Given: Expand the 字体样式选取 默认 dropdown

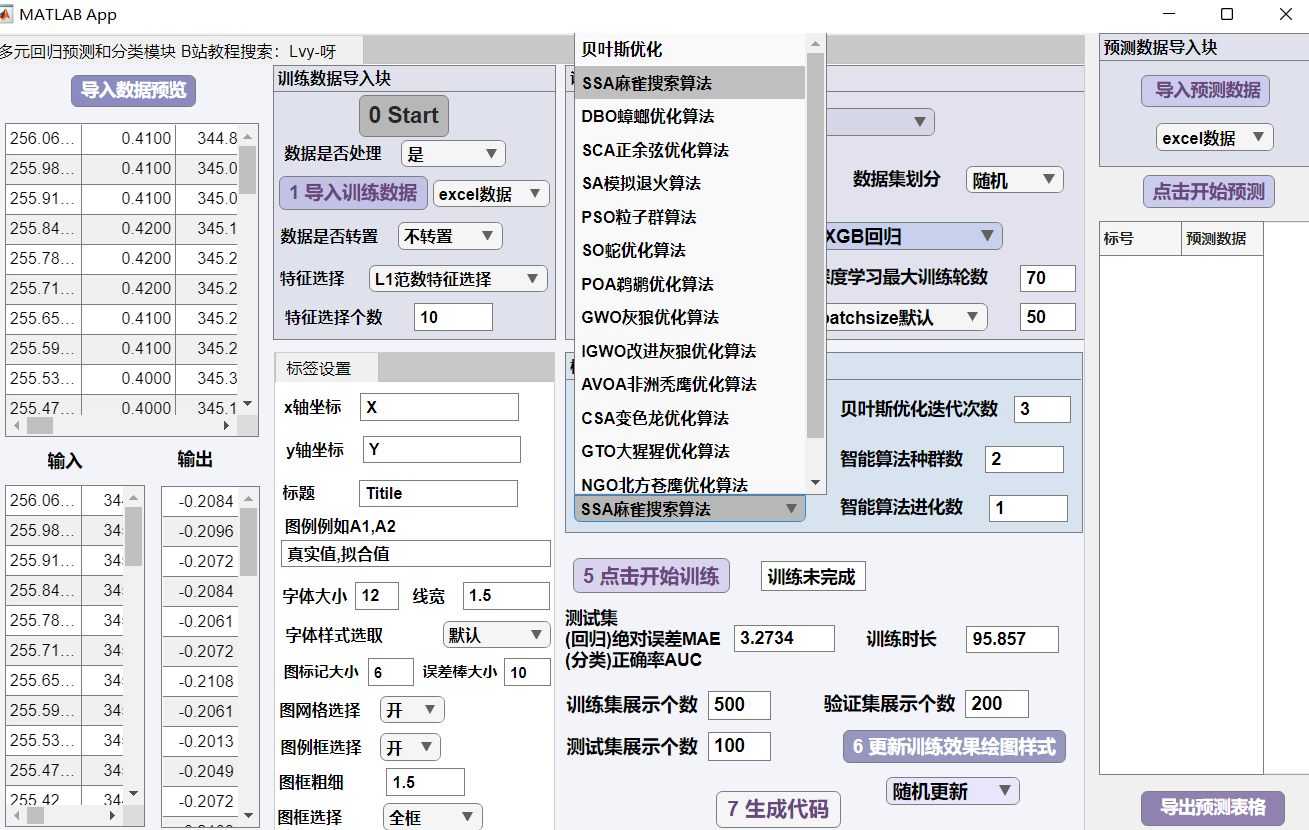Looking at the screenshot, I should pyautogui.click(x=496, y=635).
